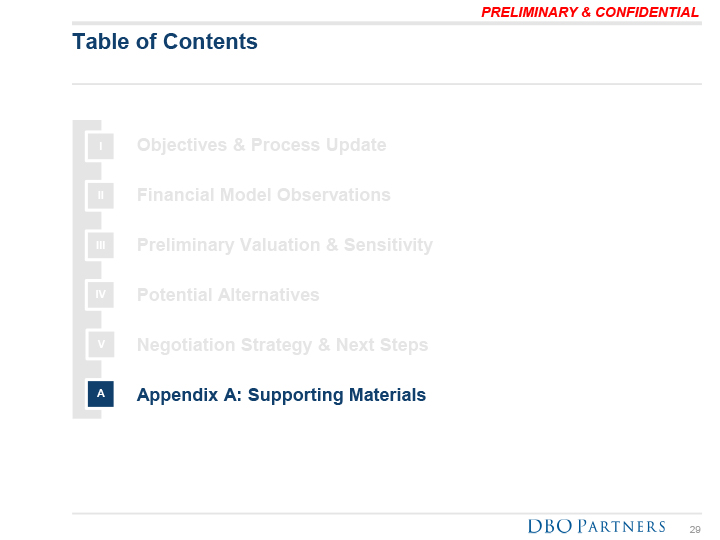Screen dimensions: 720x540
Task: Click the gray vertical bar beside sections
Action: [x=78, y=270]
